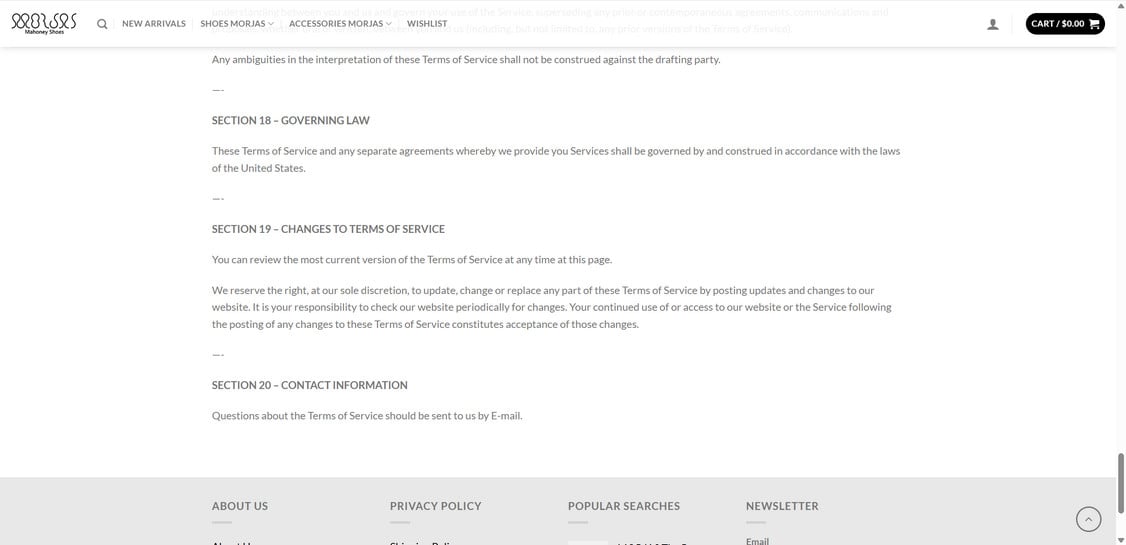Image resolution: width=1126 pixels, height=545 pixels.
Task: Click the shopping cart icon
Action: click(x=1094, y=24)
